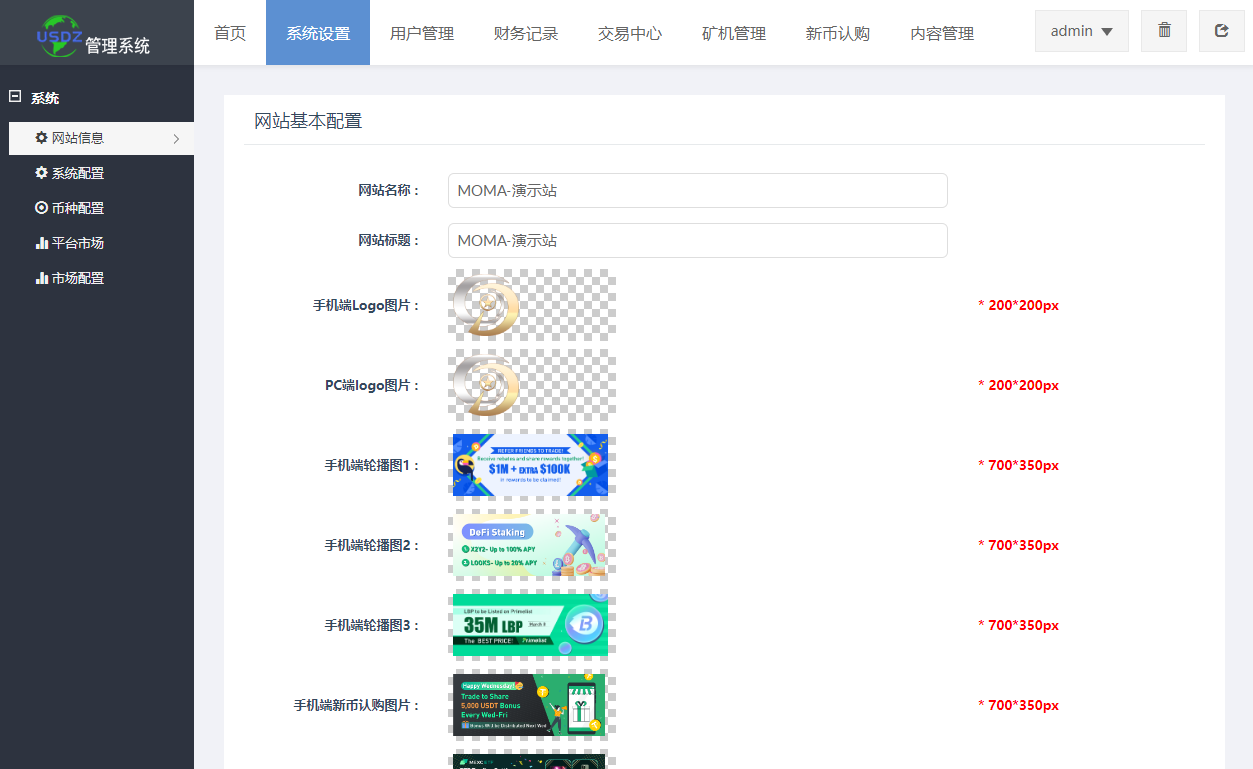The image size is (1253, 769).
Task: Click the 手机端轮播图1 banner thumbnail
Action: pyautogui.click(x=530, y=465)
